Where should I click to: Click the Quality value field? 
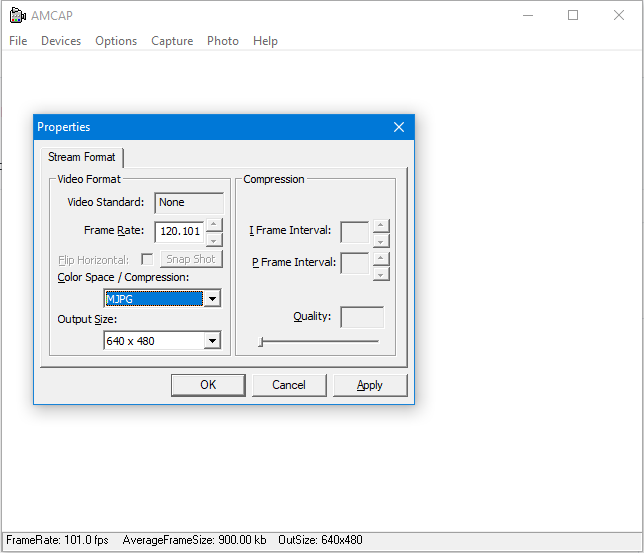tap(362, 317)
